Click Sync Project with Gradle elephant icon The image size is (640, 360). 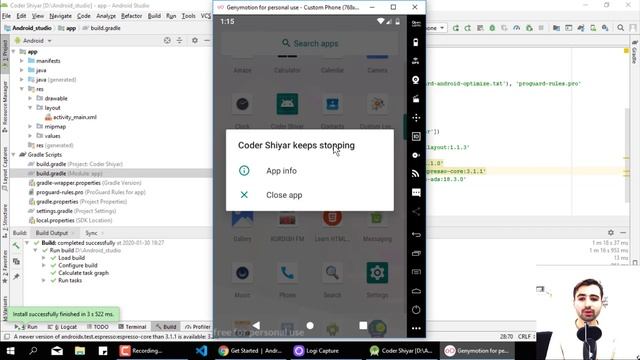[581, 28]
